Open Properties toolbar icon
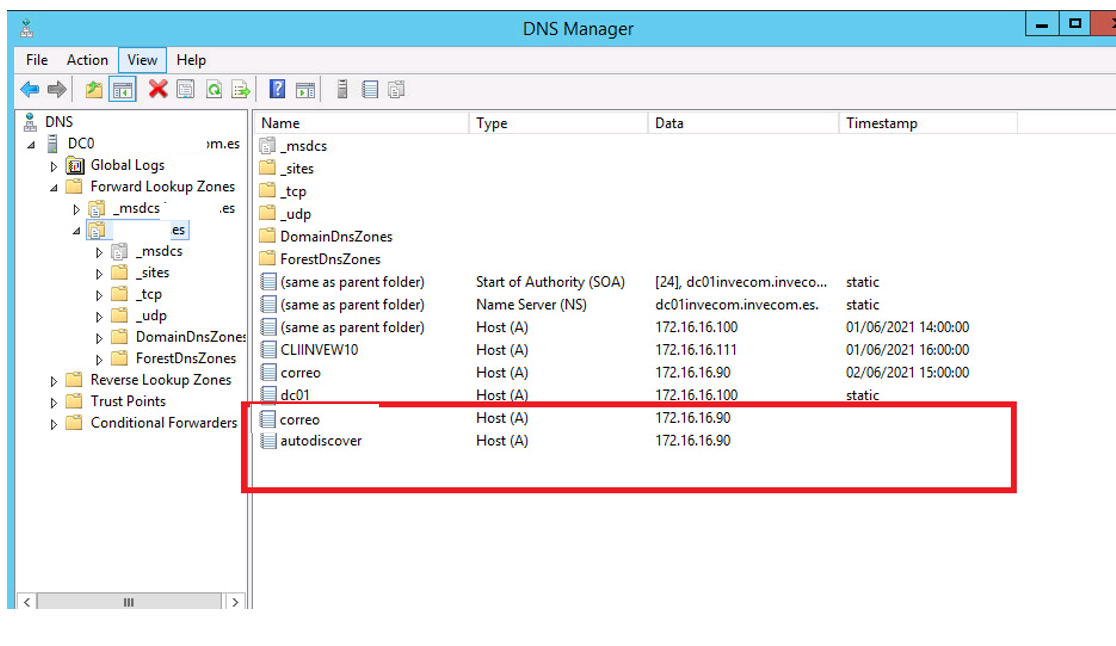Screen dimensions: 1116x646 [186, 90]
